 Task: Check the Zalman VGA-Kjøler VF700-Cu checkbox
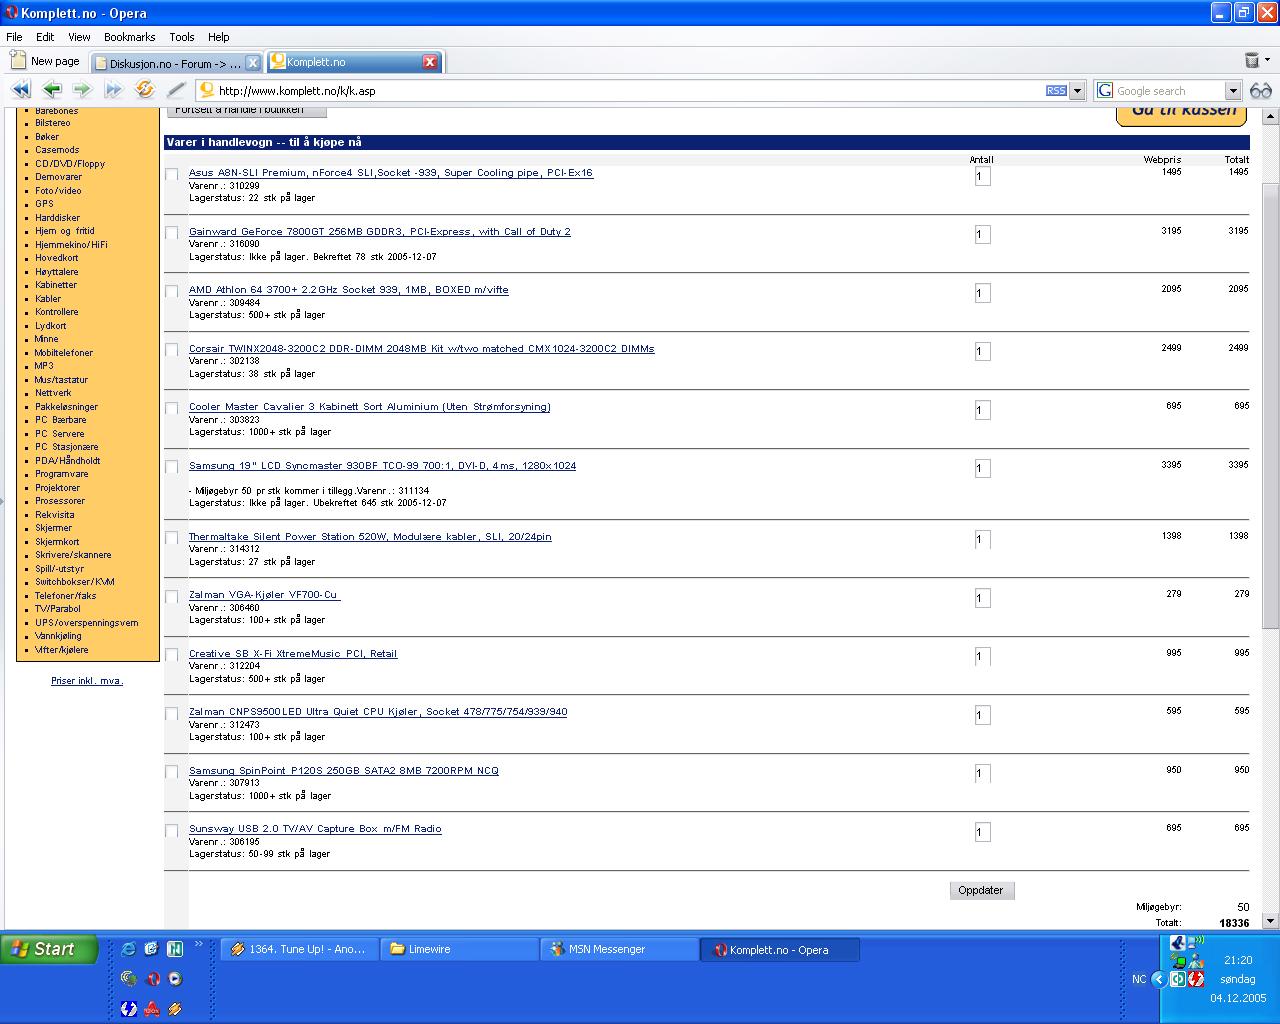click(172, 597)
